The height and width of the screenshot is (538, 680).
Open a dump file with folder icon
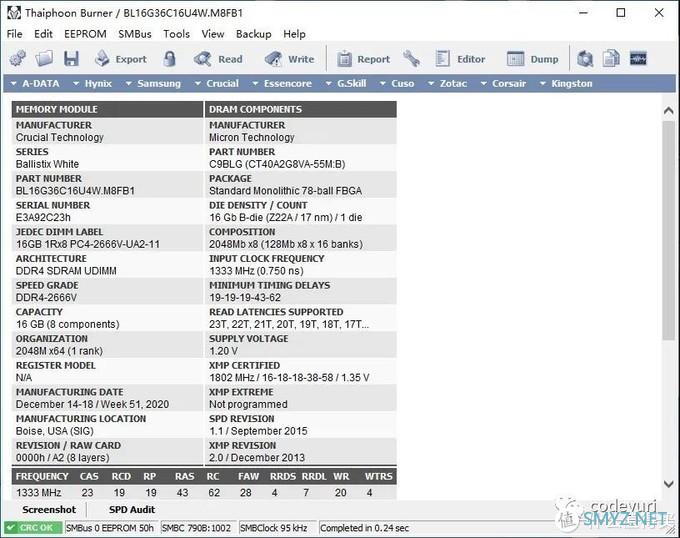(x=44, y=59)
